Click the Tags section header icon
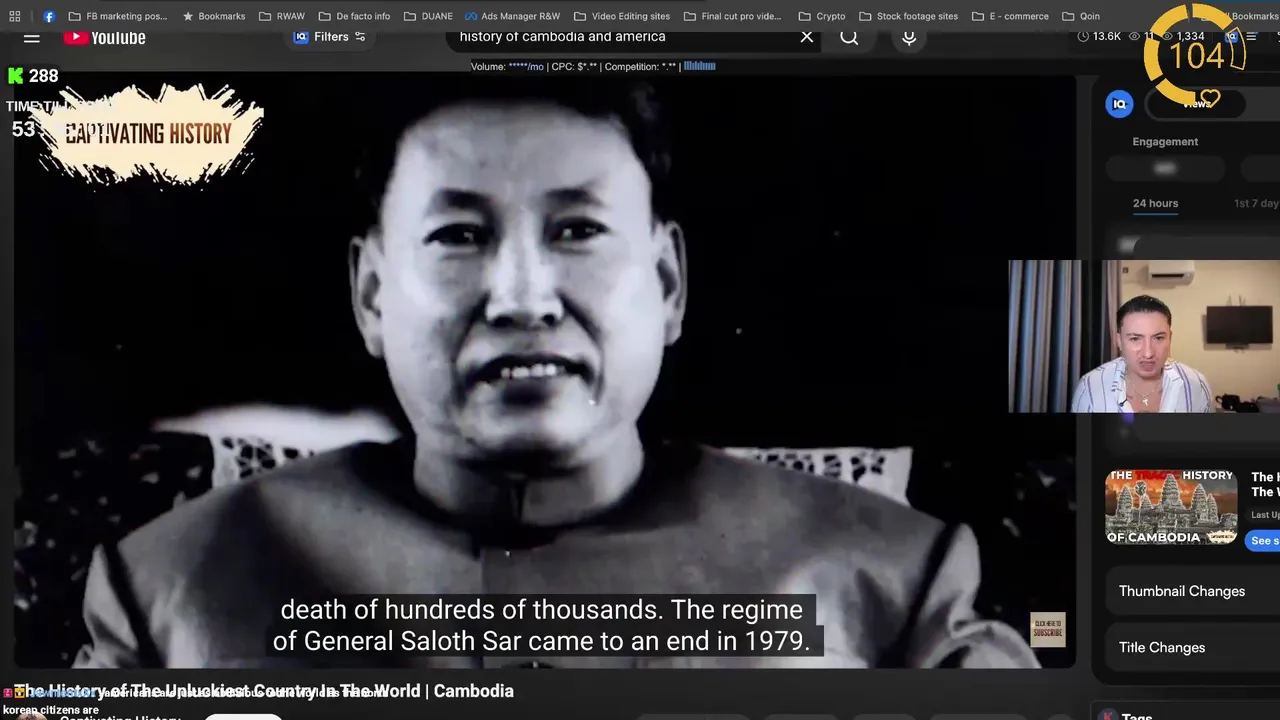1280x720 pixels. pyautogui.click(x=1108, y=716)
